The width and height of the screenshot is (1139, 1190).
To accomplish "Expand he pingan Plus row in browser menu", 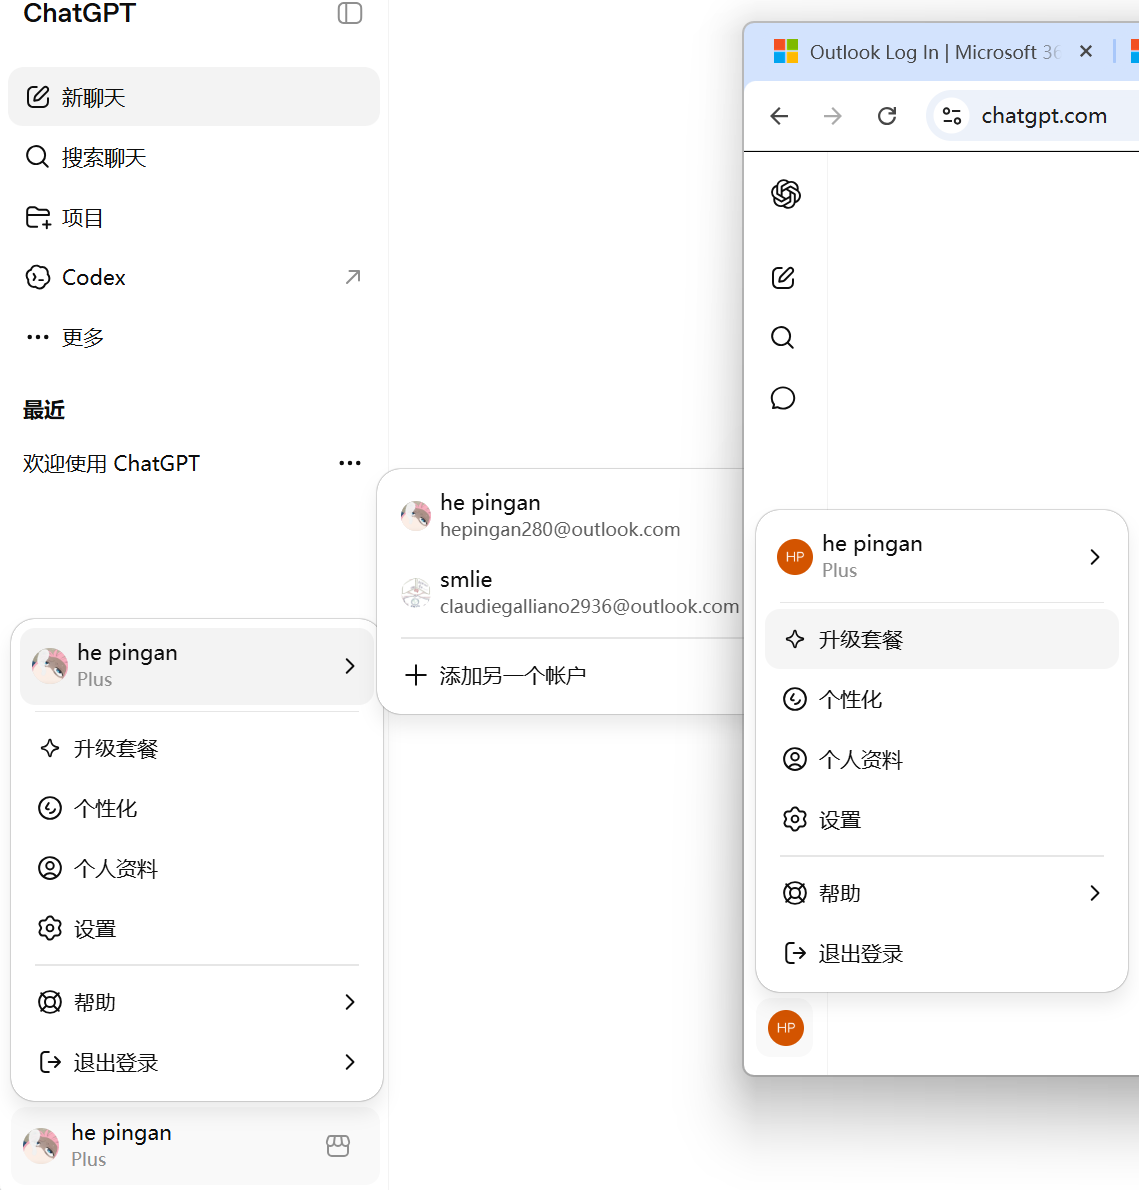I will tap(942, 557).
